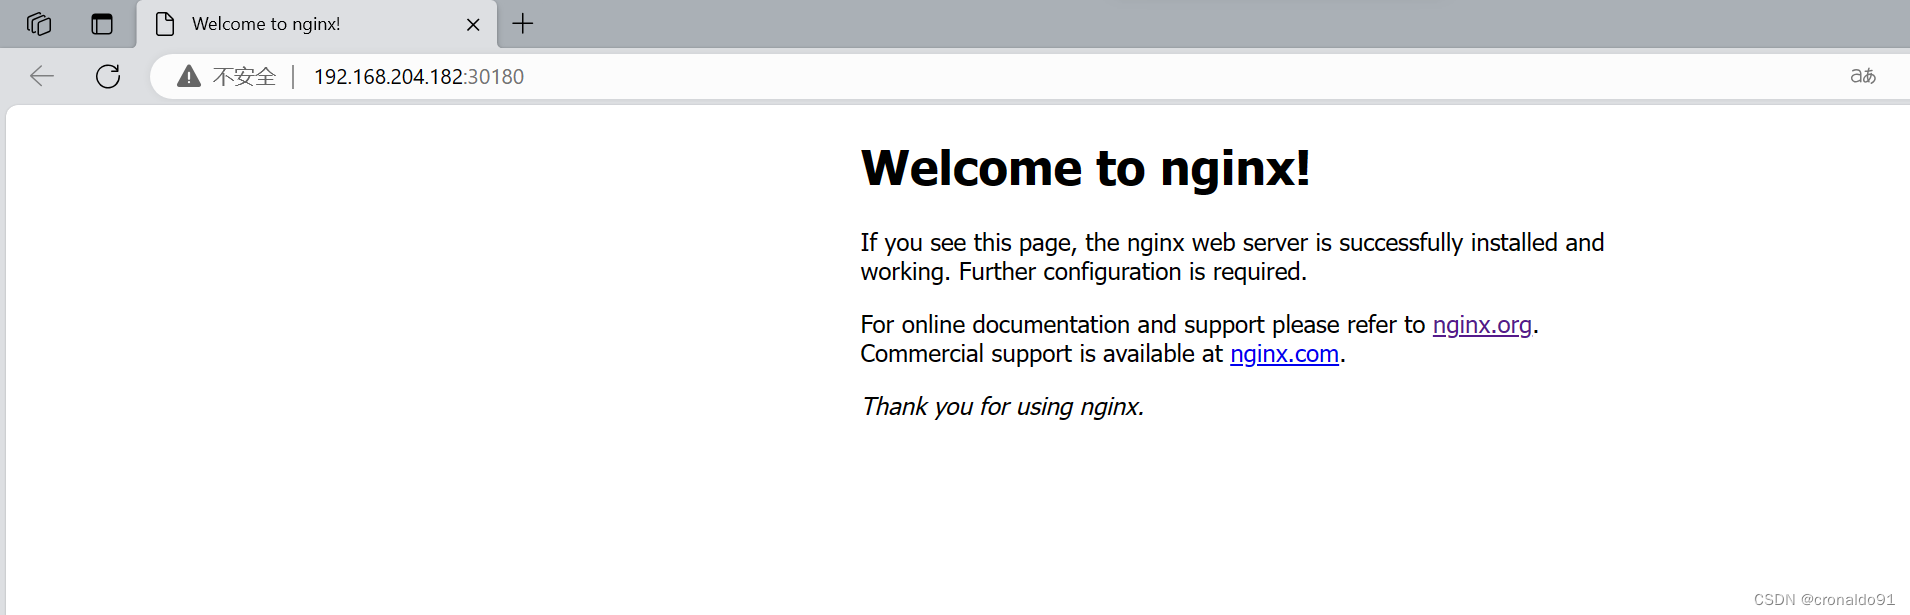The image size is (1910, 615).
Task: Click the 'If you see this page' line
Action: click(x=1232, y=243)
